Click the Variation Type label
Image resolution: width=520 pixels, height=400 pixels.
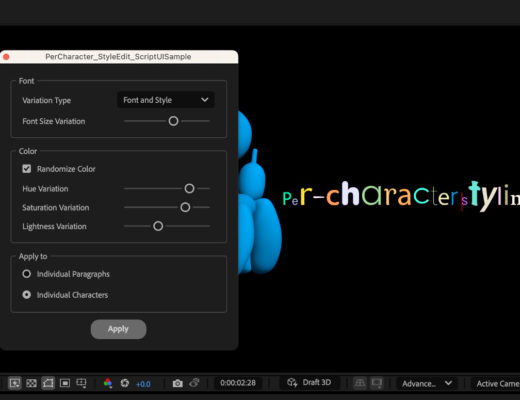pos(47,100)
